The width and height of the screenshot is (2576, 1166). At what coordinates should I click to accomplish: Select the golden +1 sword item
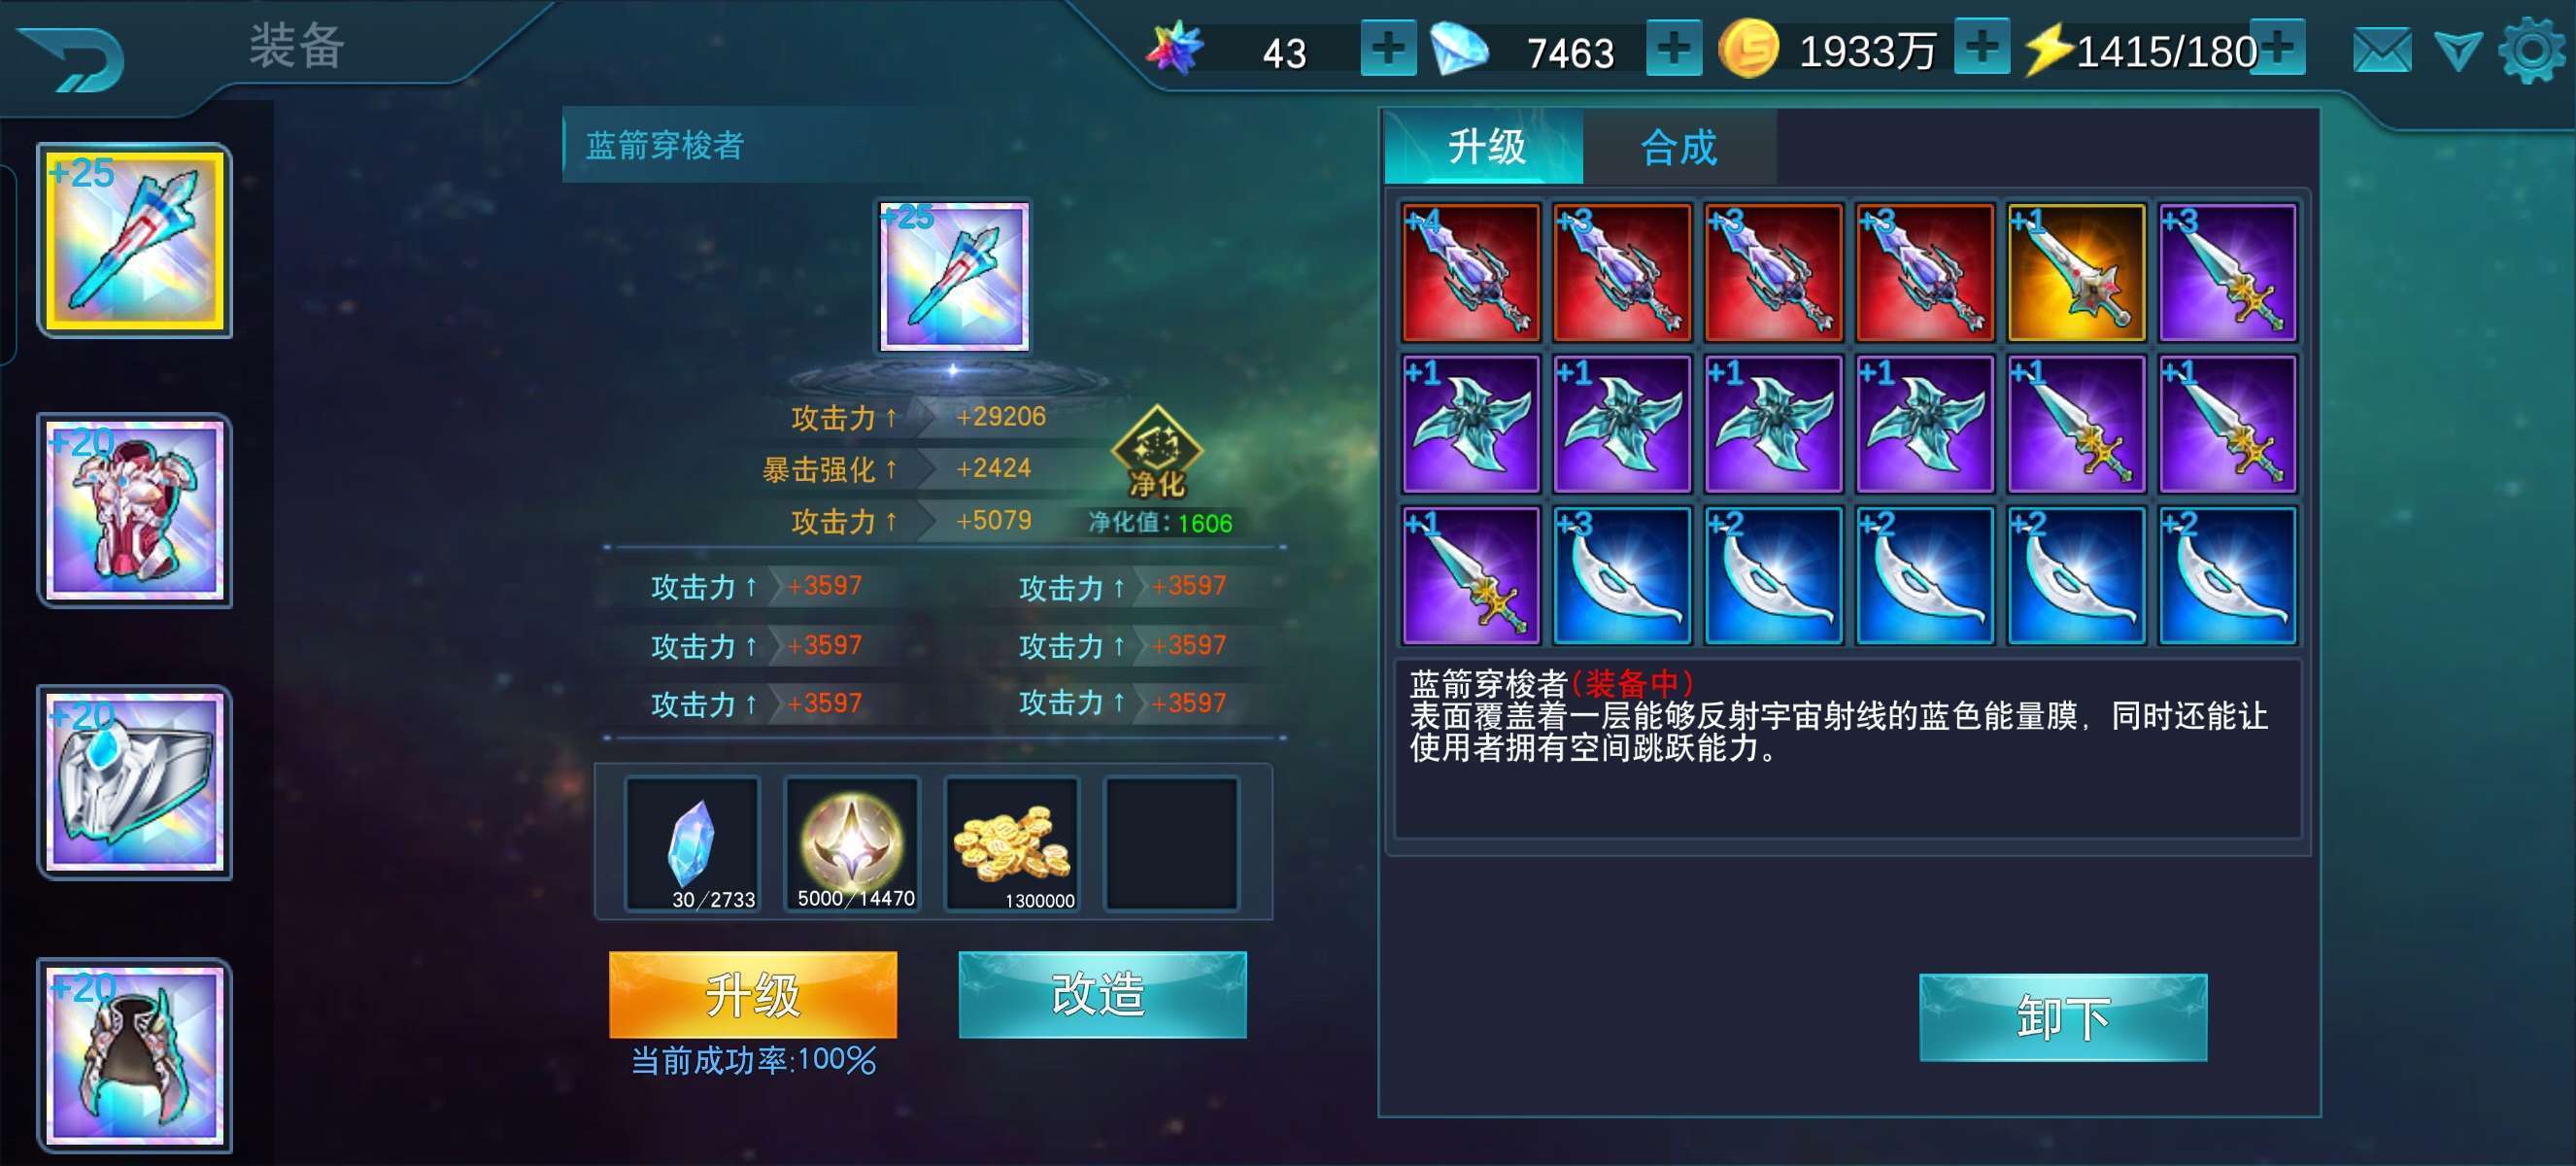pyautogui.click(x=2076, y=273)
